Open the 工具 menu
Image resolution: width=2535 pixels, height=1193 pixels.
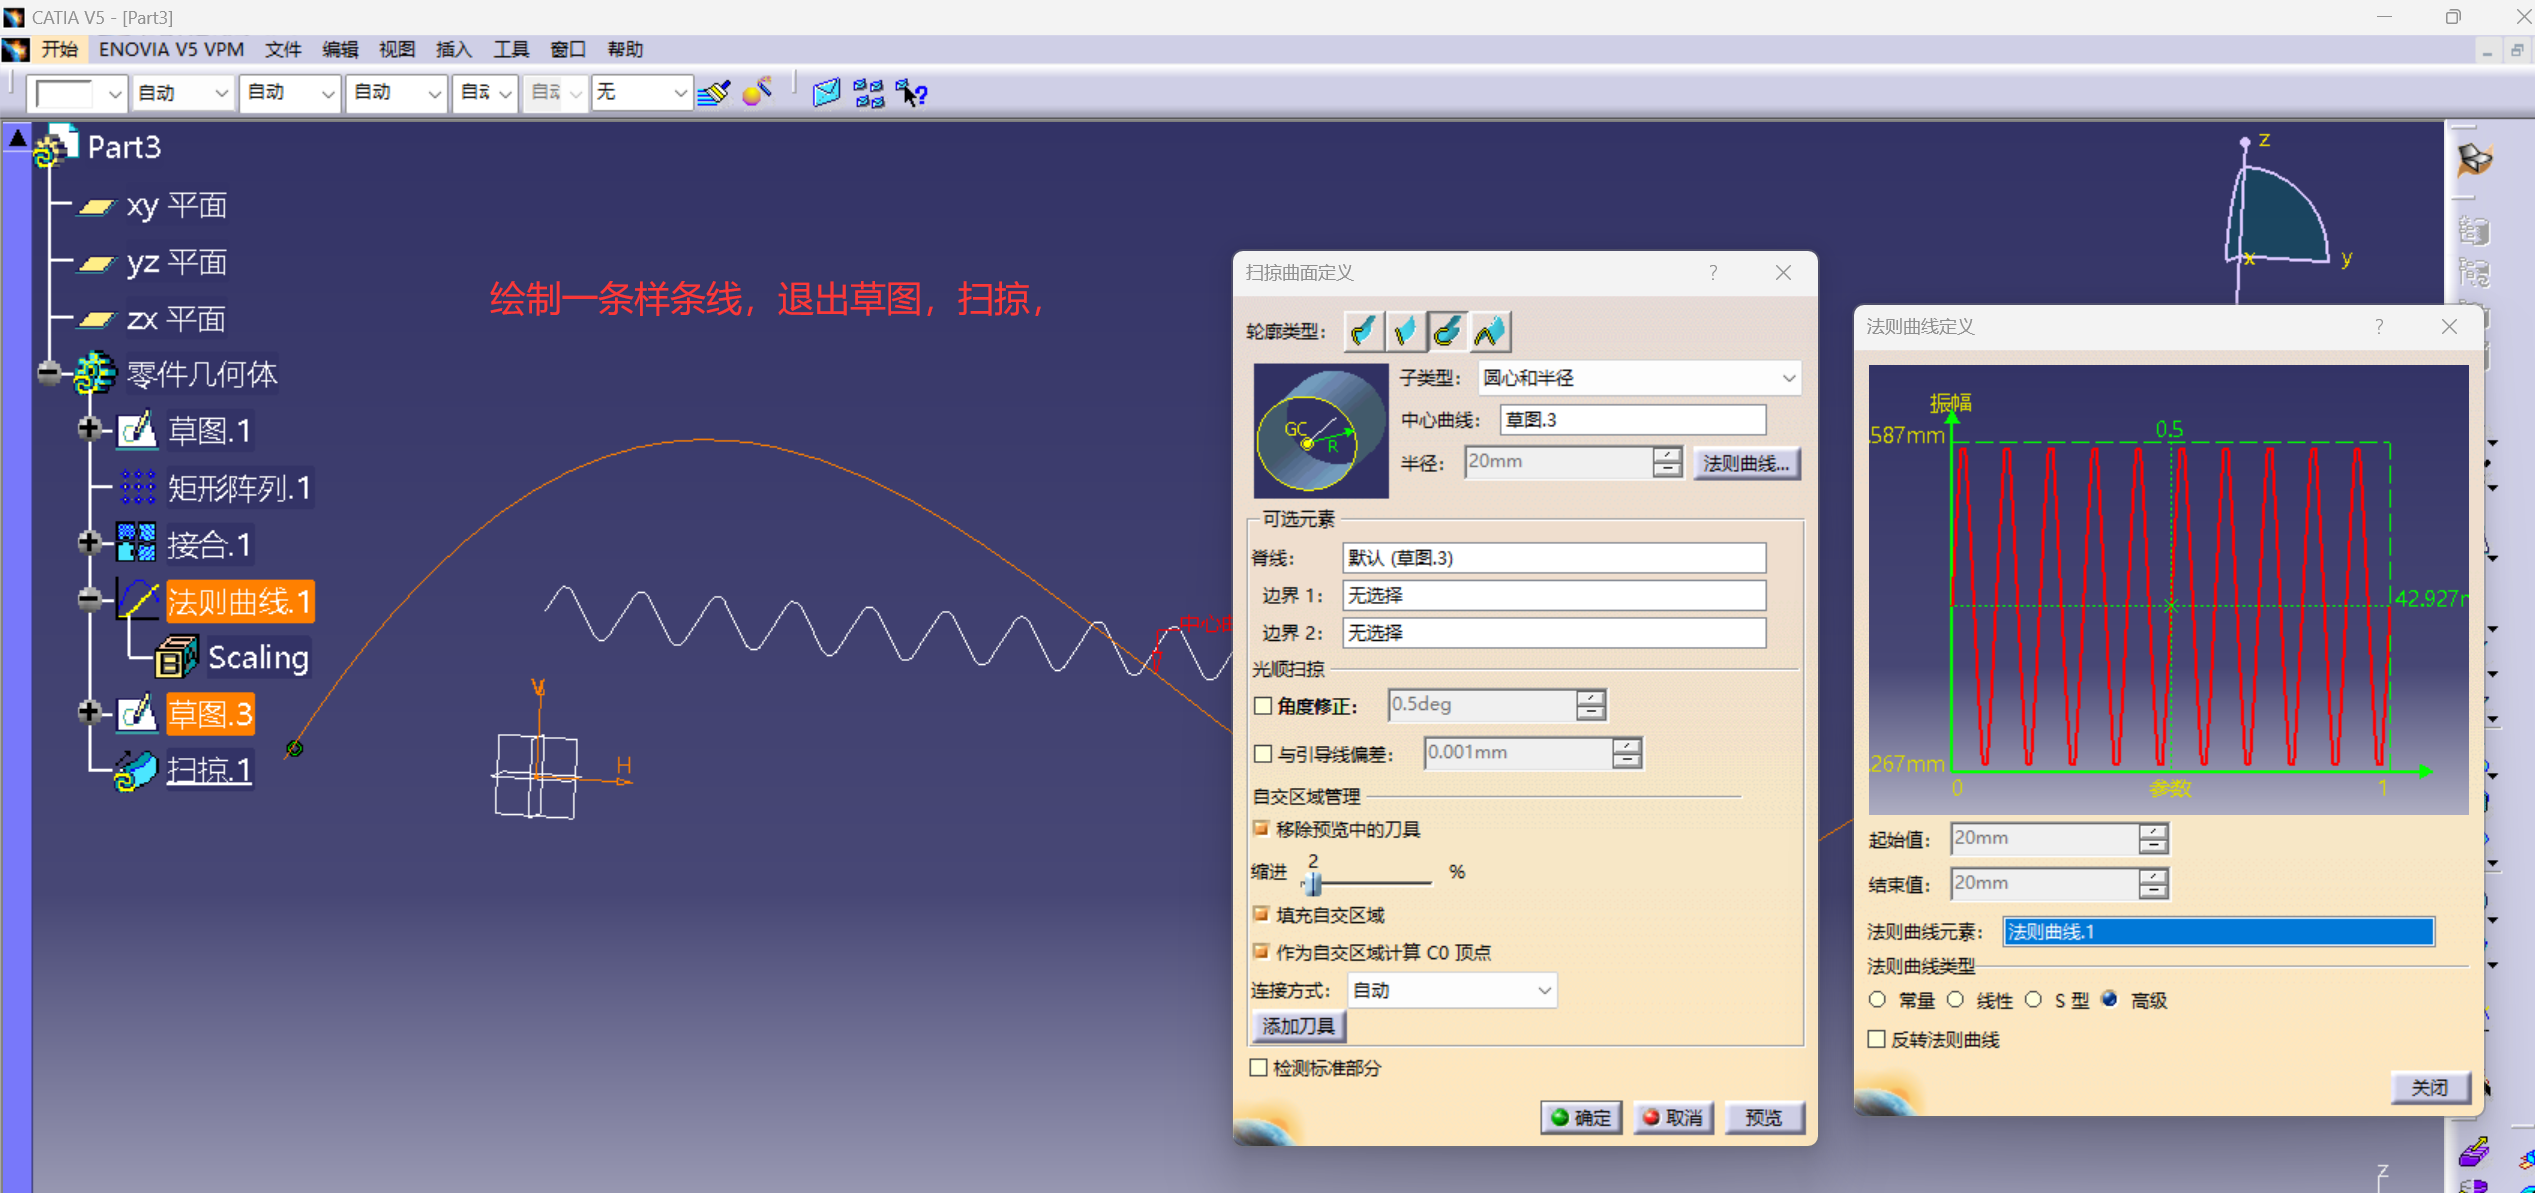click(x=510, y=49)
